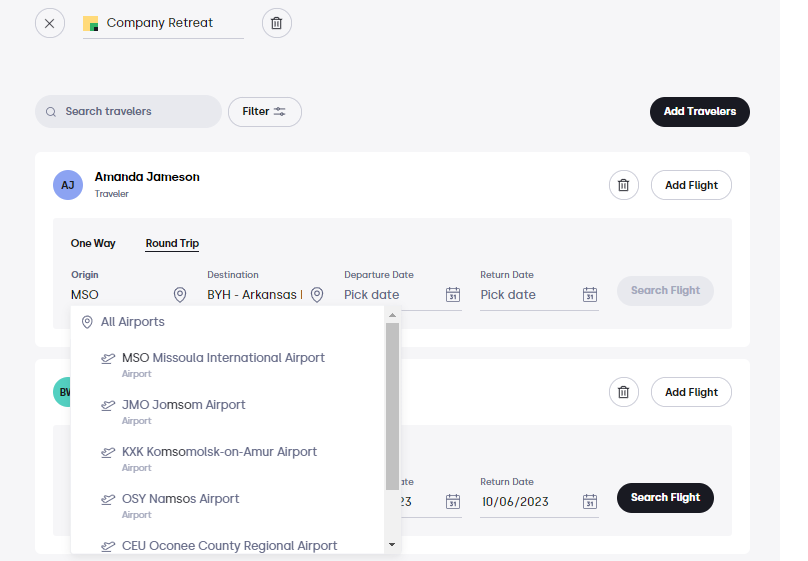This screenshot has height=561, width=808.
Task: Click Amanda's Return Date calendar icon
Action: (590, 295)
